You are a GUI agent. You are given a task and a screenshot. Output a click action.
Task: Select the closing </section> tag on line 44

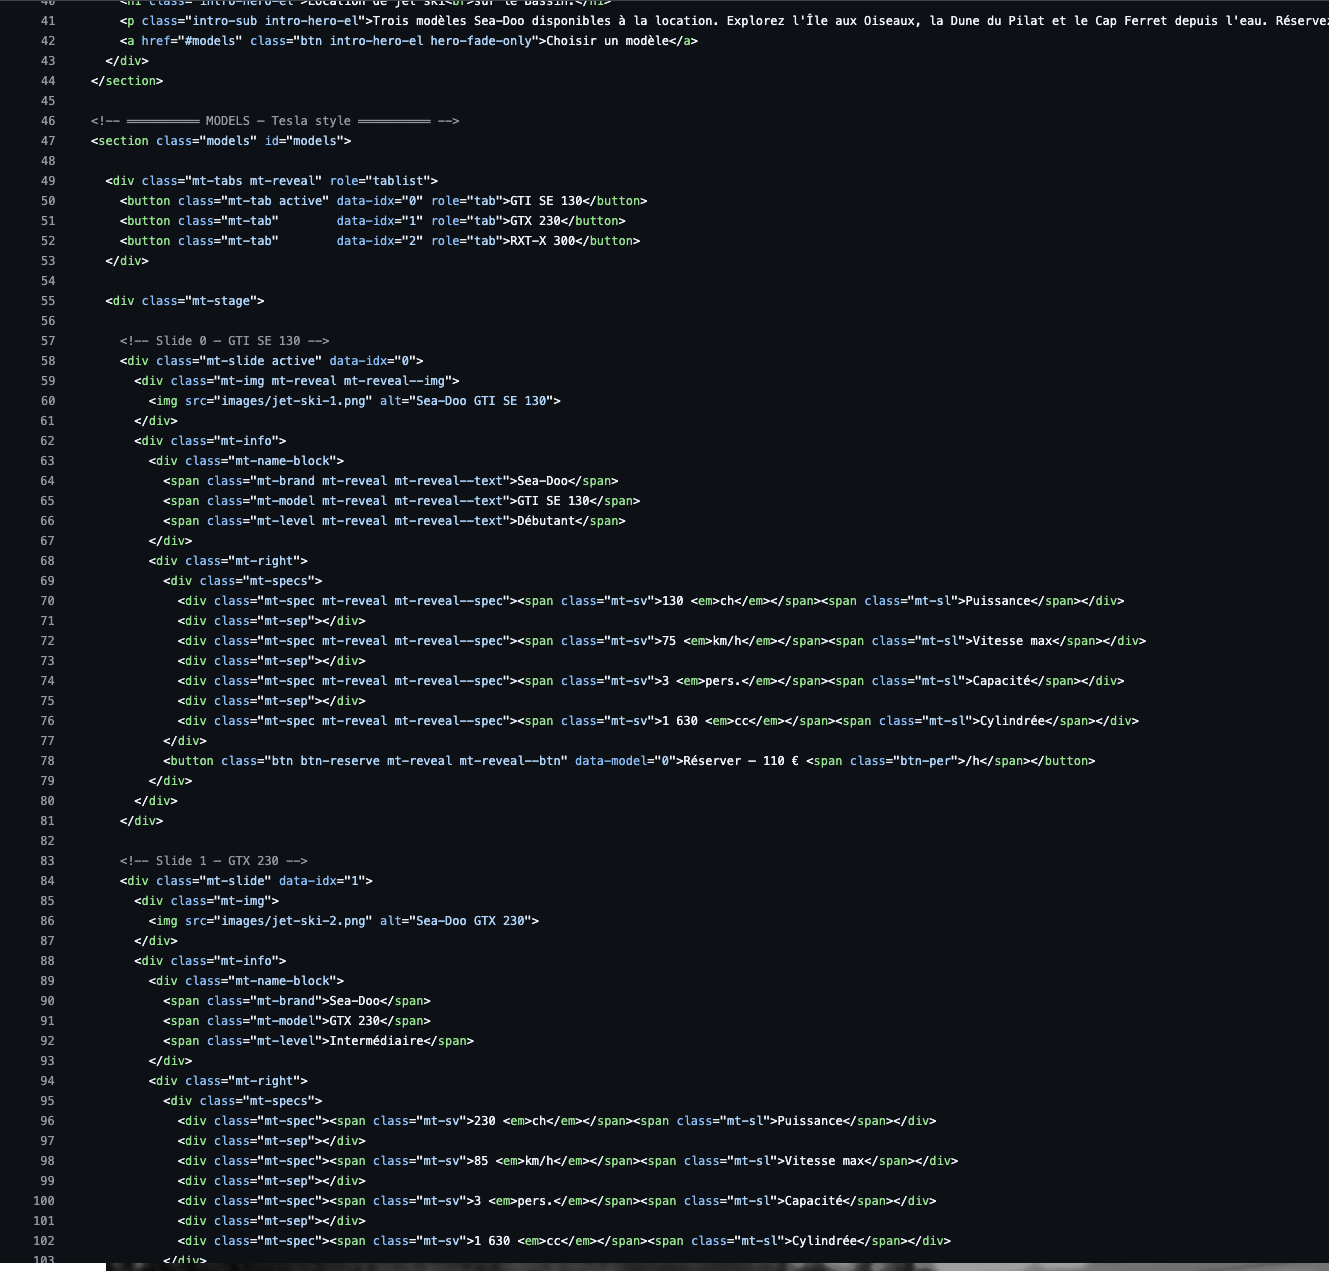127,81
